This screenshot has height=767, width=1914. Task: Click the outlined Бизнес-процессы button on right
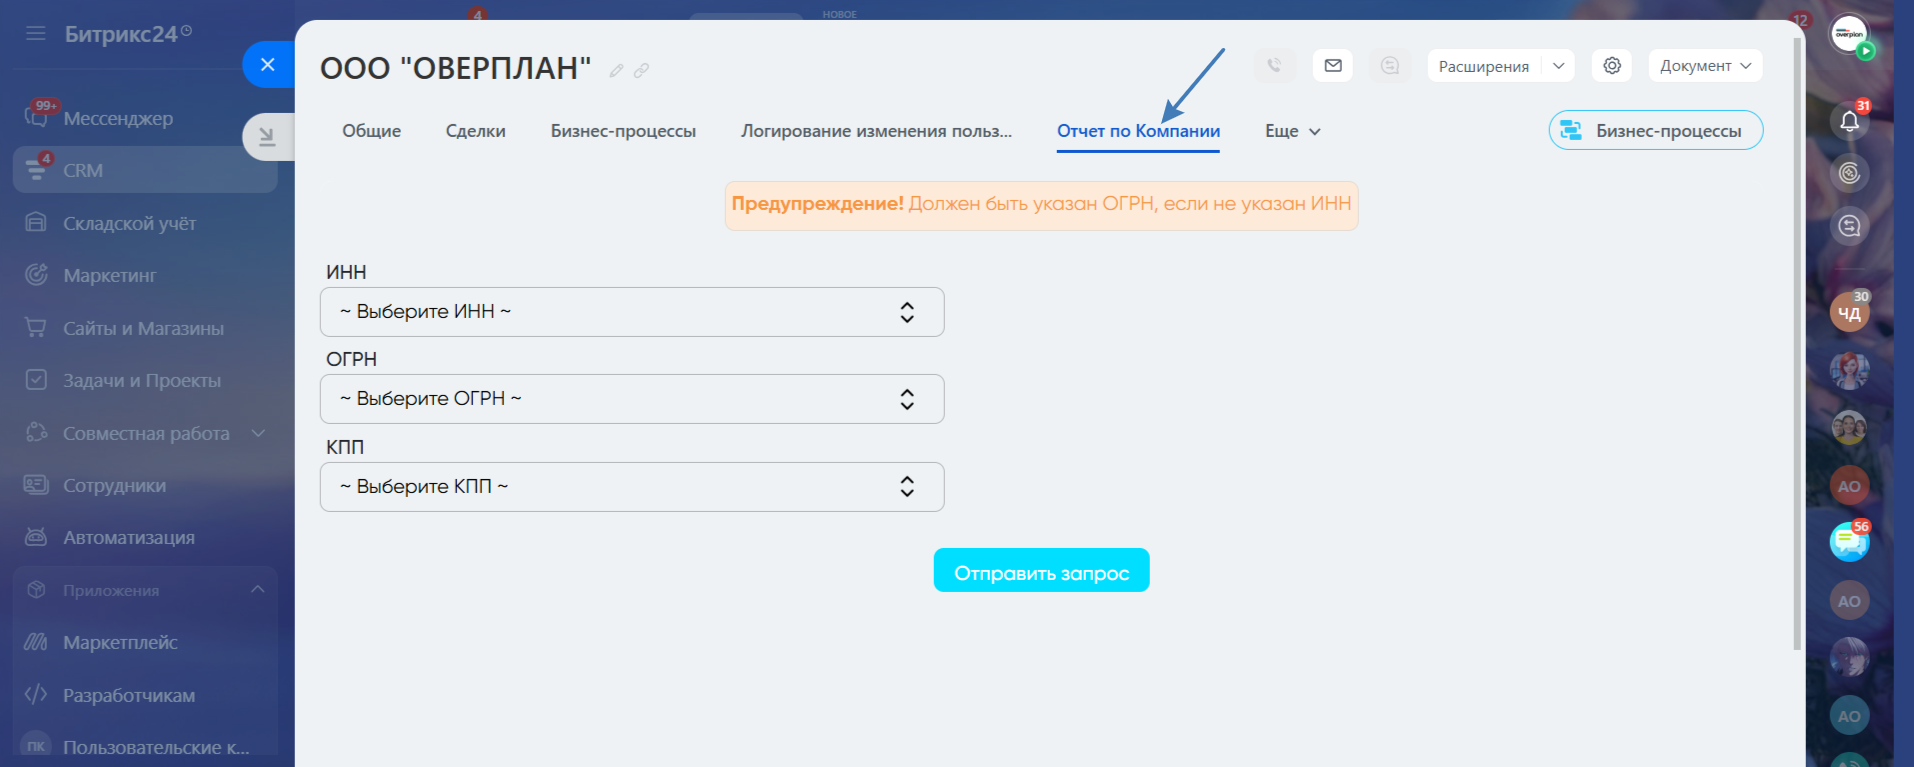(1655, 131)
